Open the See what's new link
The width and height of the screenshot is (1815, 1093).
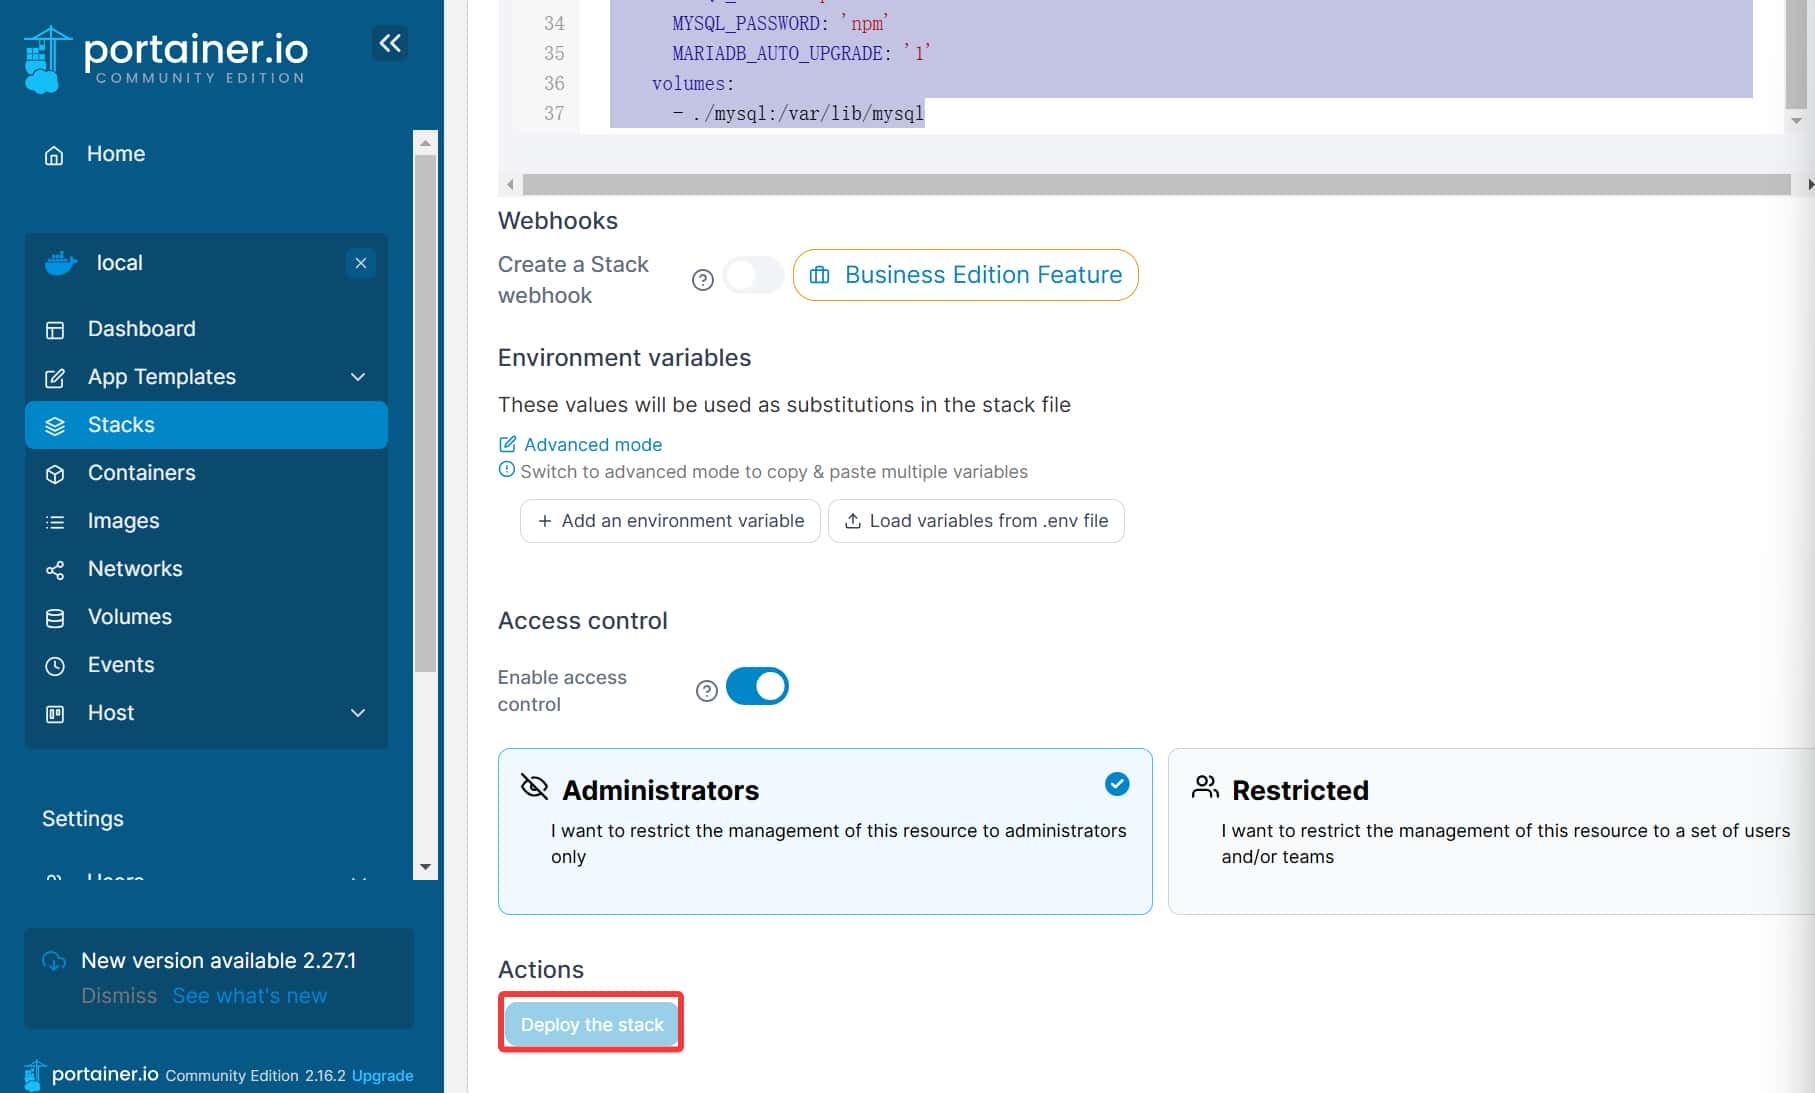coord(249,996)
